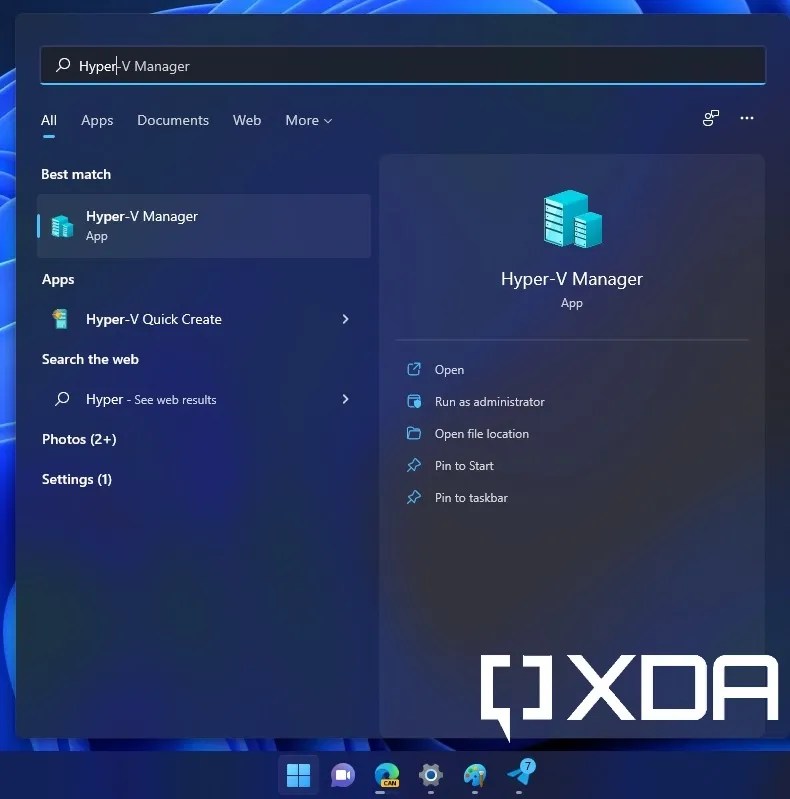This screenshot has width=790, height=799.
Task: Click Hyper-V Manager title in preview pane
Action: click(572, 279)
